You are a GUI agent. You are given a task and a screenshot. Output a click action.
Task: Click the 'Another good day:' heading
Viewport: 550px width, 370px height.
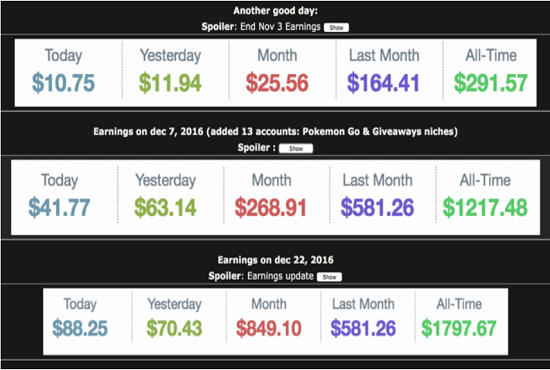(x=275, y=11)
